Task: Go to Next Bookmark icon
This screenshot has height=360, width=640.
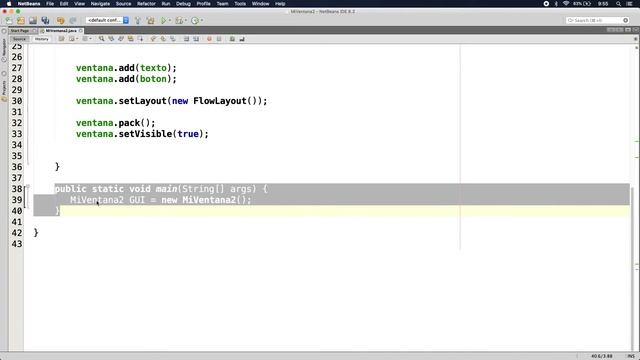Action: [163, 39]
